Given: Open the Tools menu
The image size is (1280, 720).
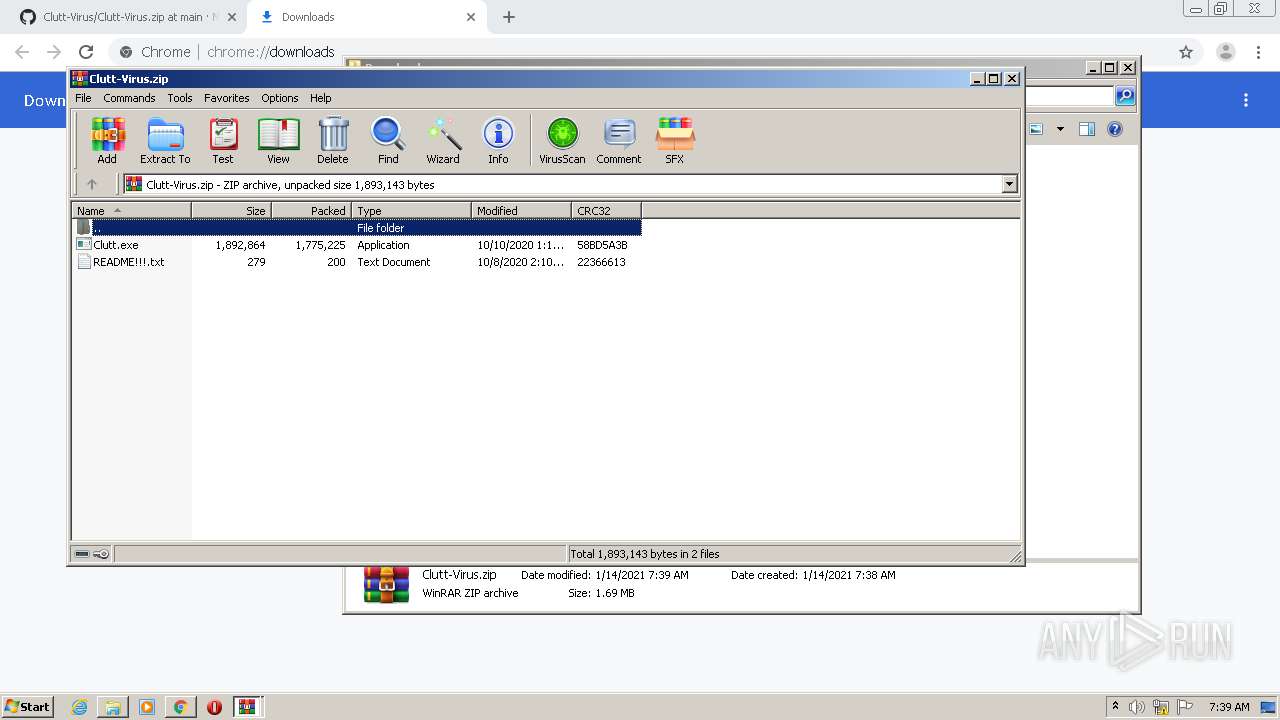Looking at the screenshot, I should click(x=180, y=98).
